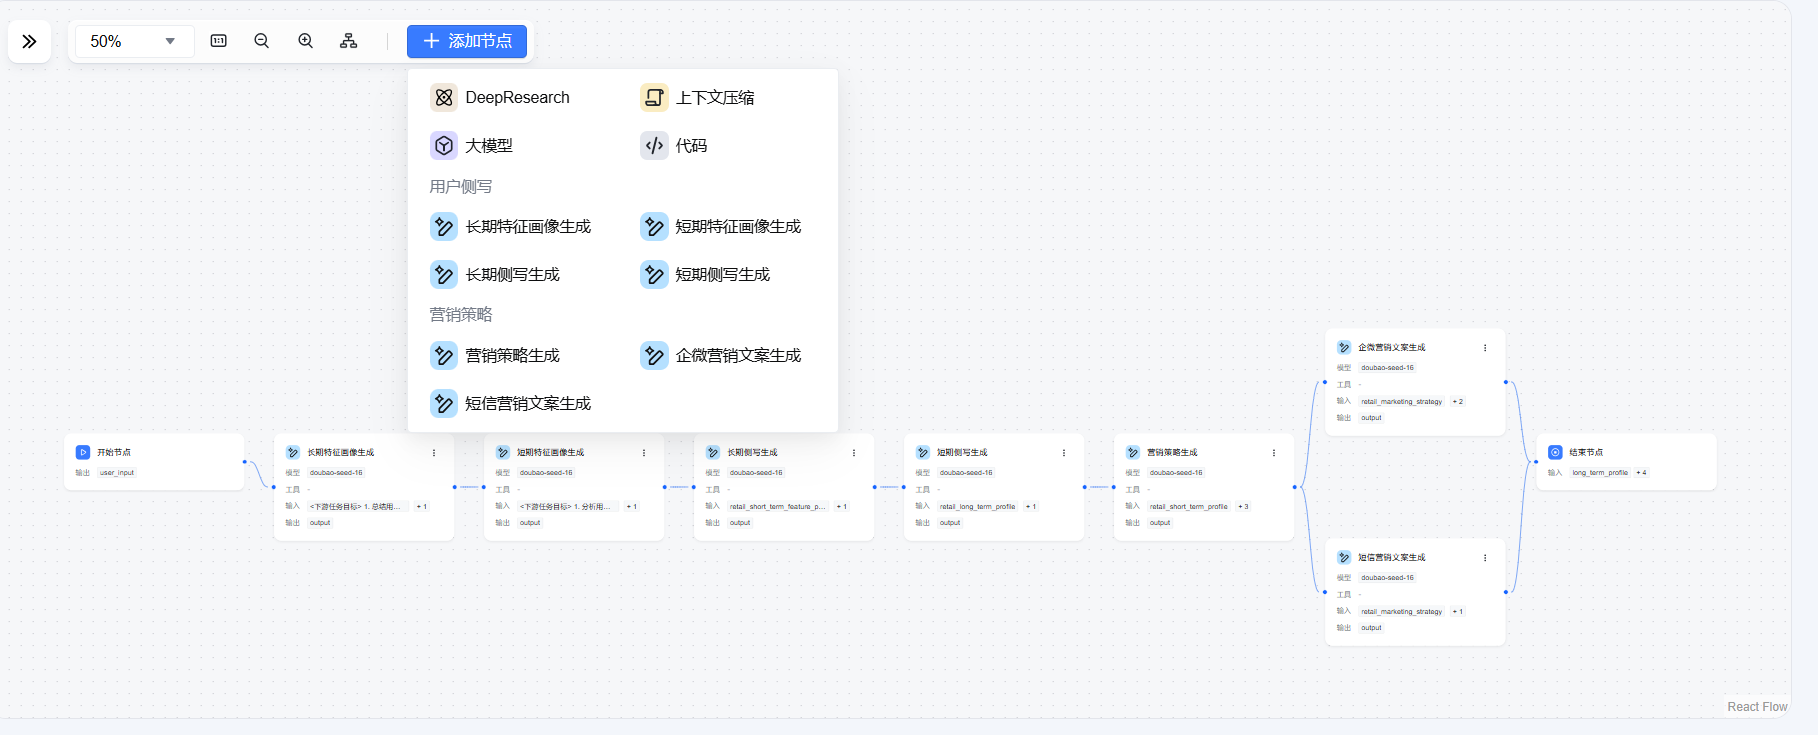Click the 短信营销文案生成 canvas node icon
This screenshot has width=1818, height=735.
(x=1344, y=558)
